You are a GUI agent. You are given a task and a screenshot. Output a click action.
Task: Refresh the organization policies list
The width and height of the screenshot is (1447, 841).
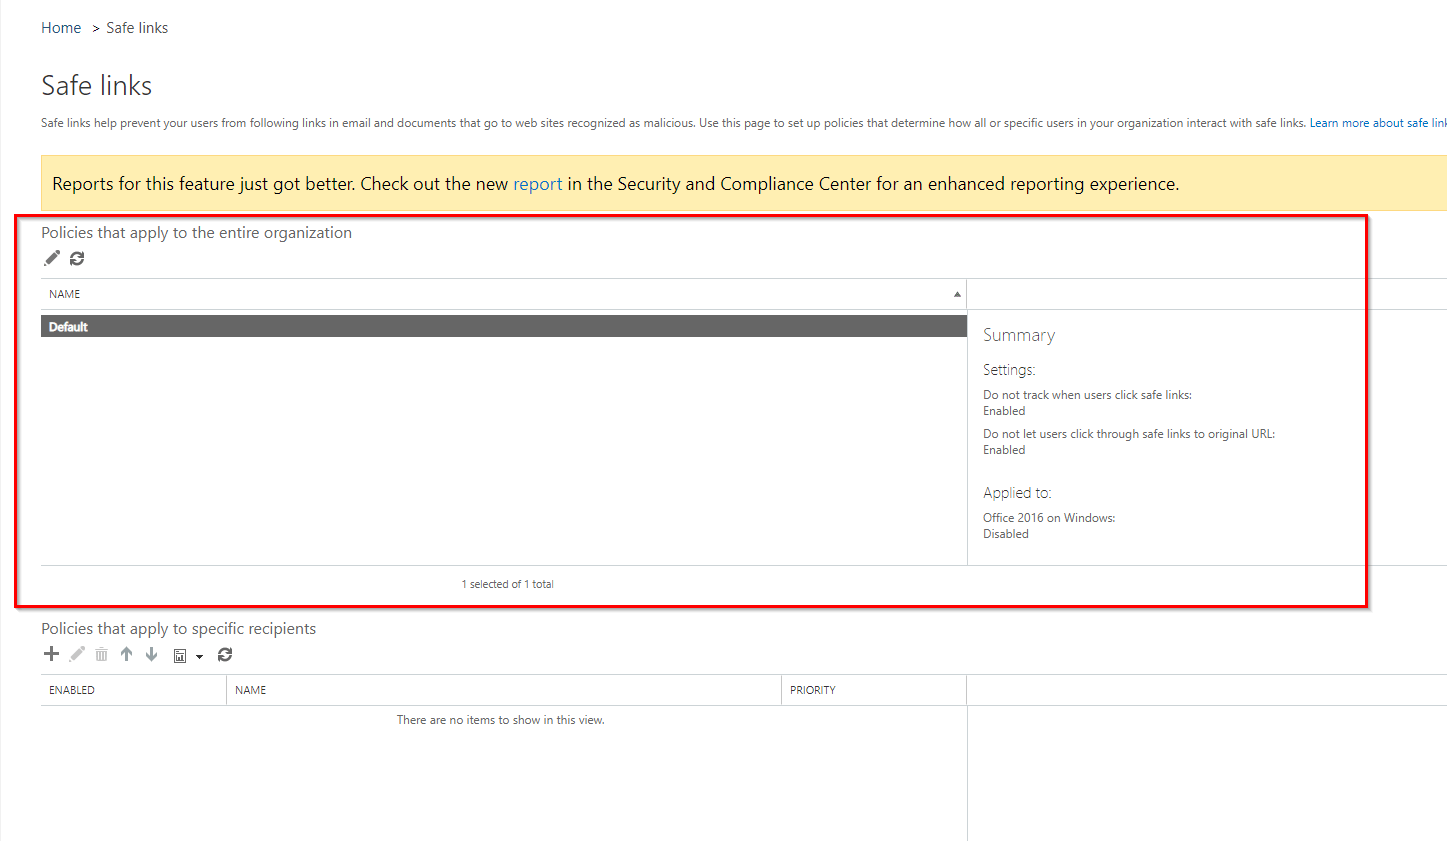(77, 258)
